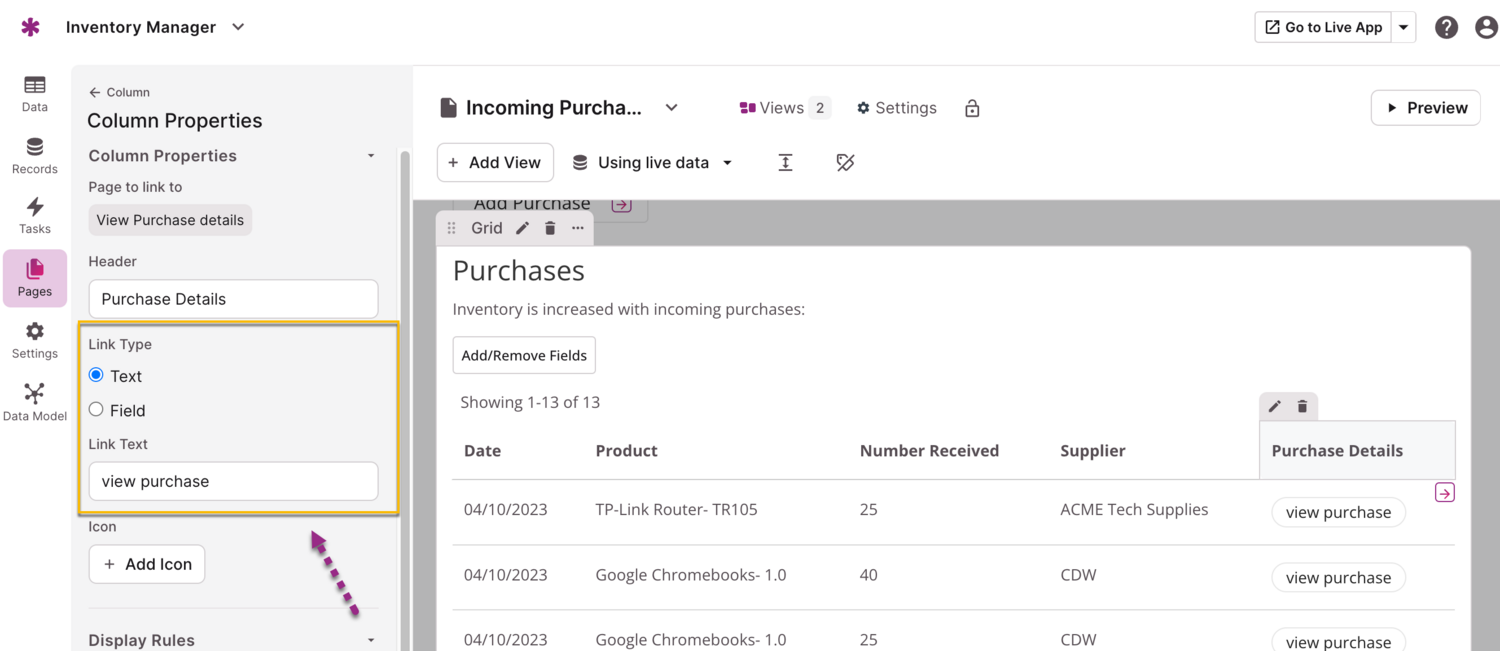Collapse the Display Rules section

(371, 640)
